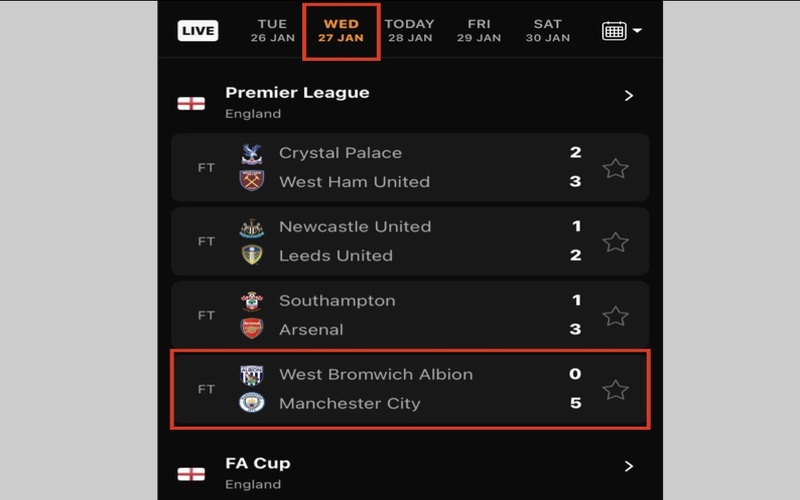Select the WED 27 JAN date tab
This screenshot has height=500, width=800.
(341, 31)
